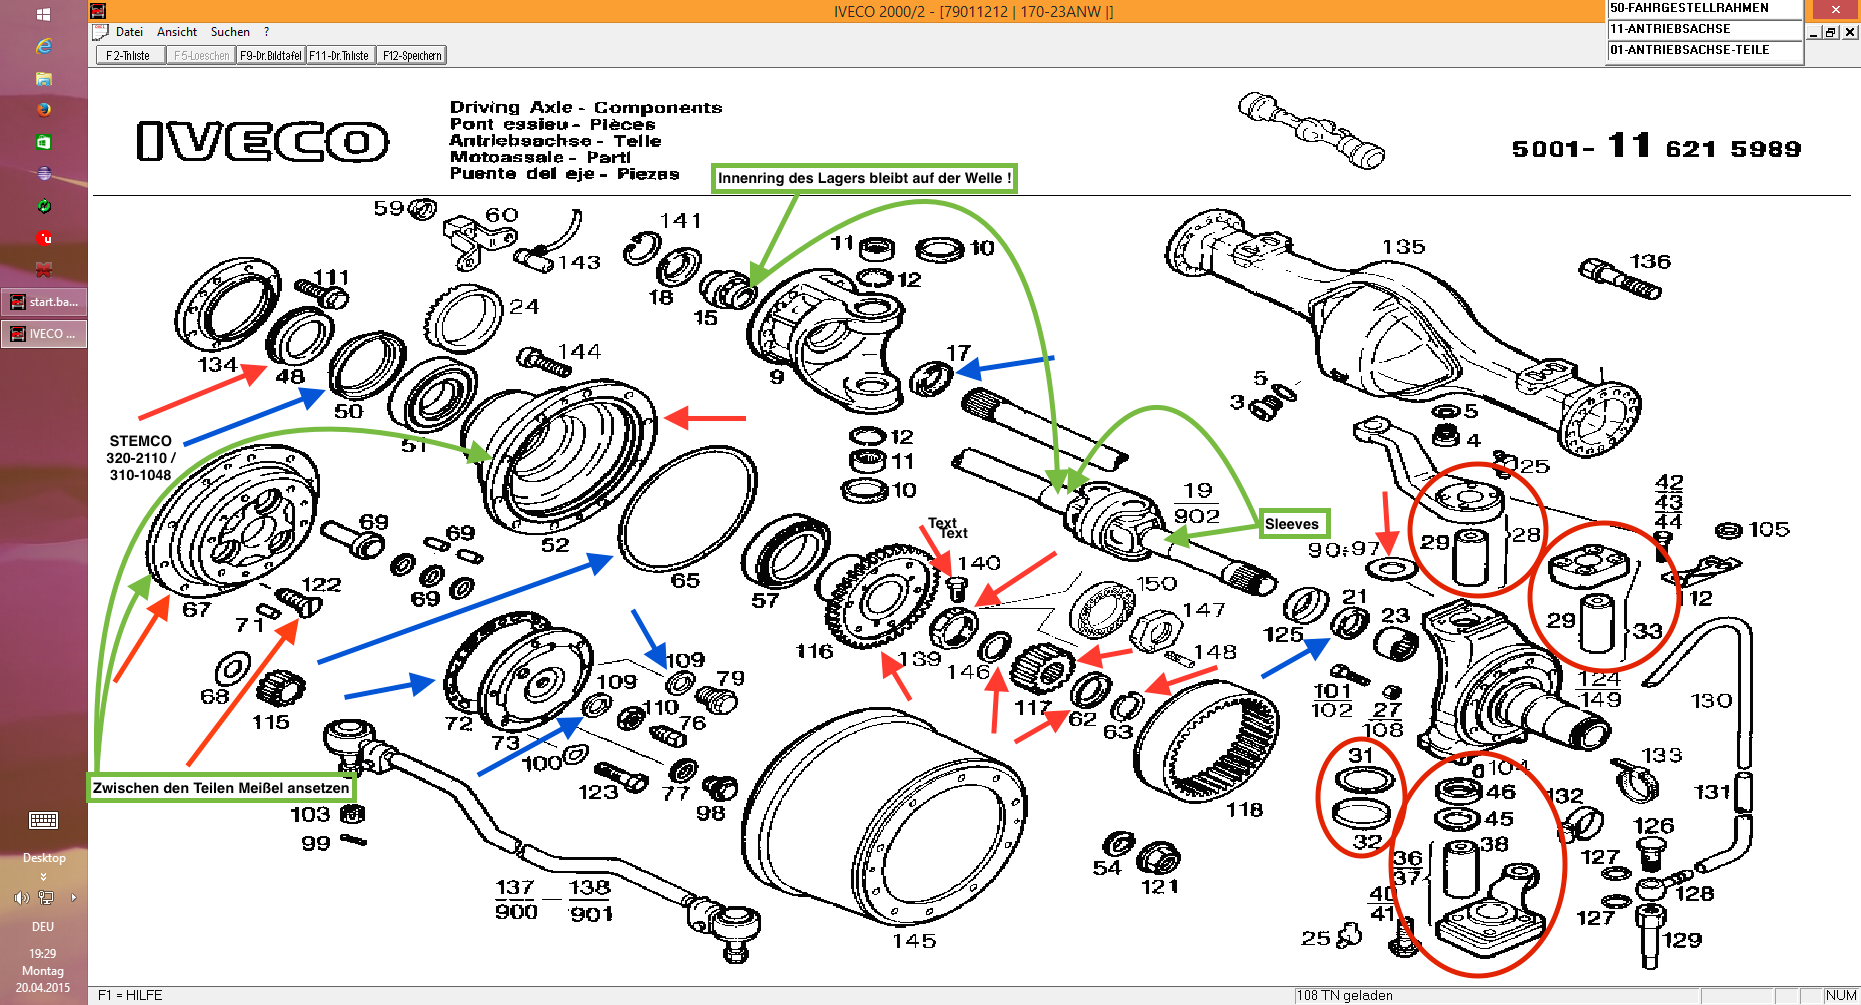Restore the inner document window
Image resolution: width=1861 pixels, height=1005 pixels.
pos(1831,32)
